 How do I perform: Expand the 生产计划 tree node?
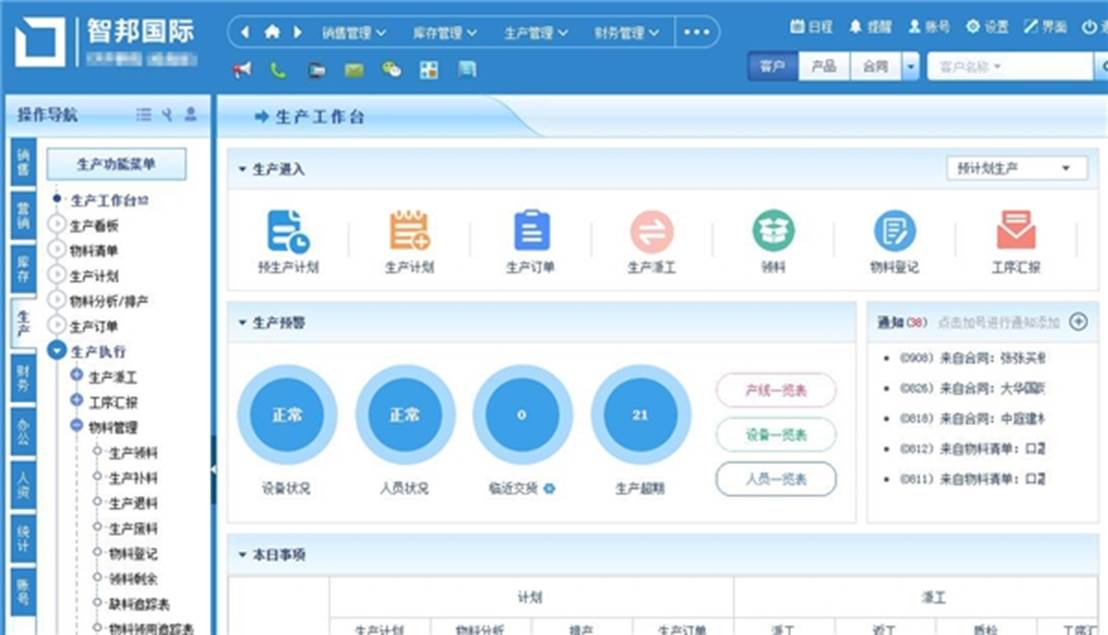pyautogui.click(x=57, y=275)
